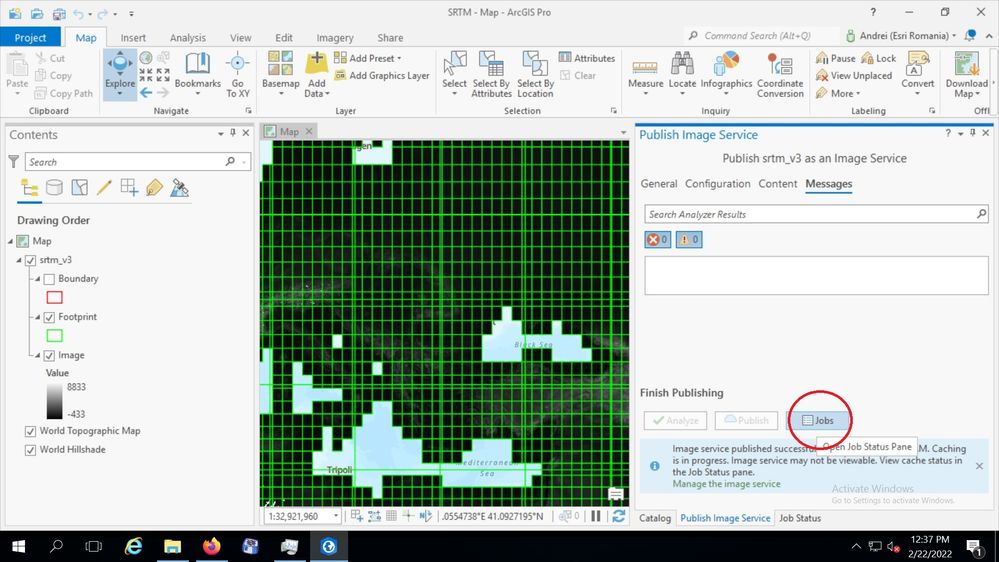999x562 pixels.
Task: Select List By Drawing Order icon
Action: coord(29,188)
